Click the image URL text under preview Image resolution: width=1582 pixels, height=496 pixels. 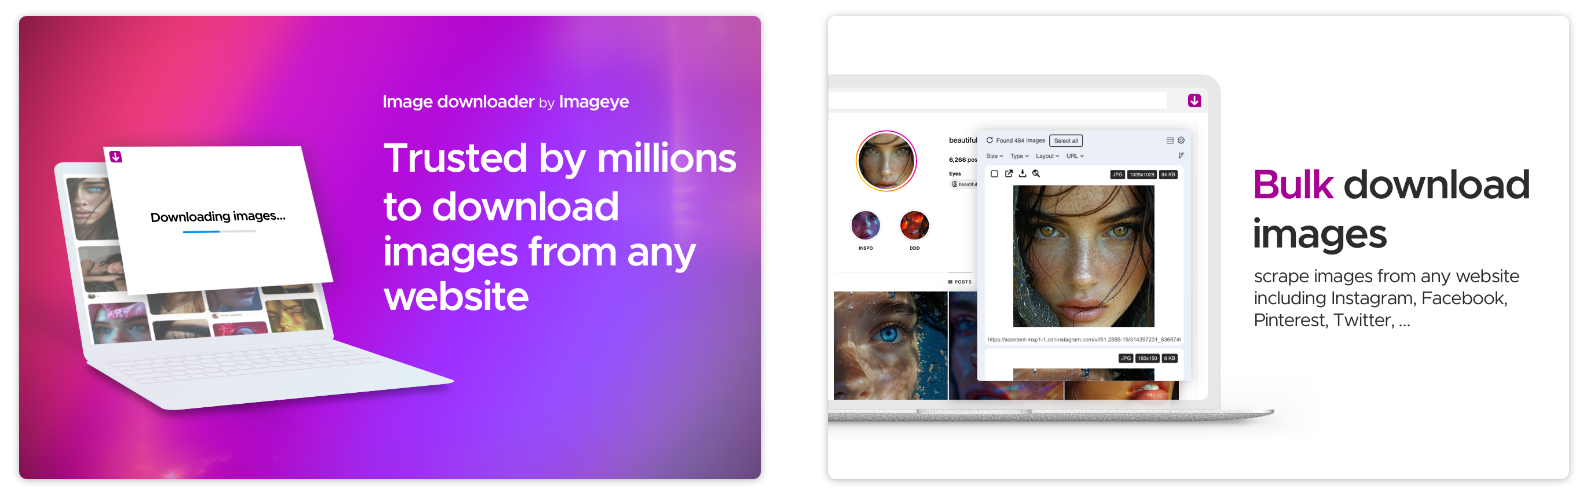point(1084,339)
